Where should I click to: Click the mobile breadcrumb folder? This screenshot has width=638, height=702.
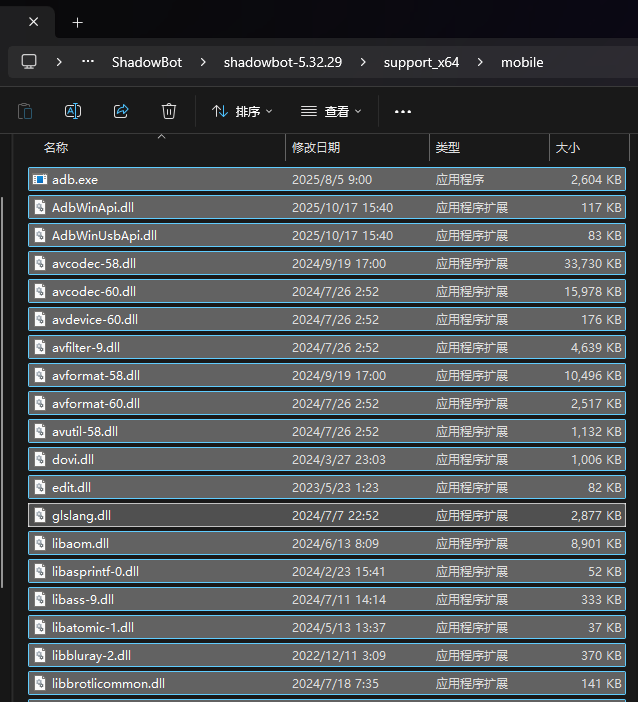tap(522, 62)
